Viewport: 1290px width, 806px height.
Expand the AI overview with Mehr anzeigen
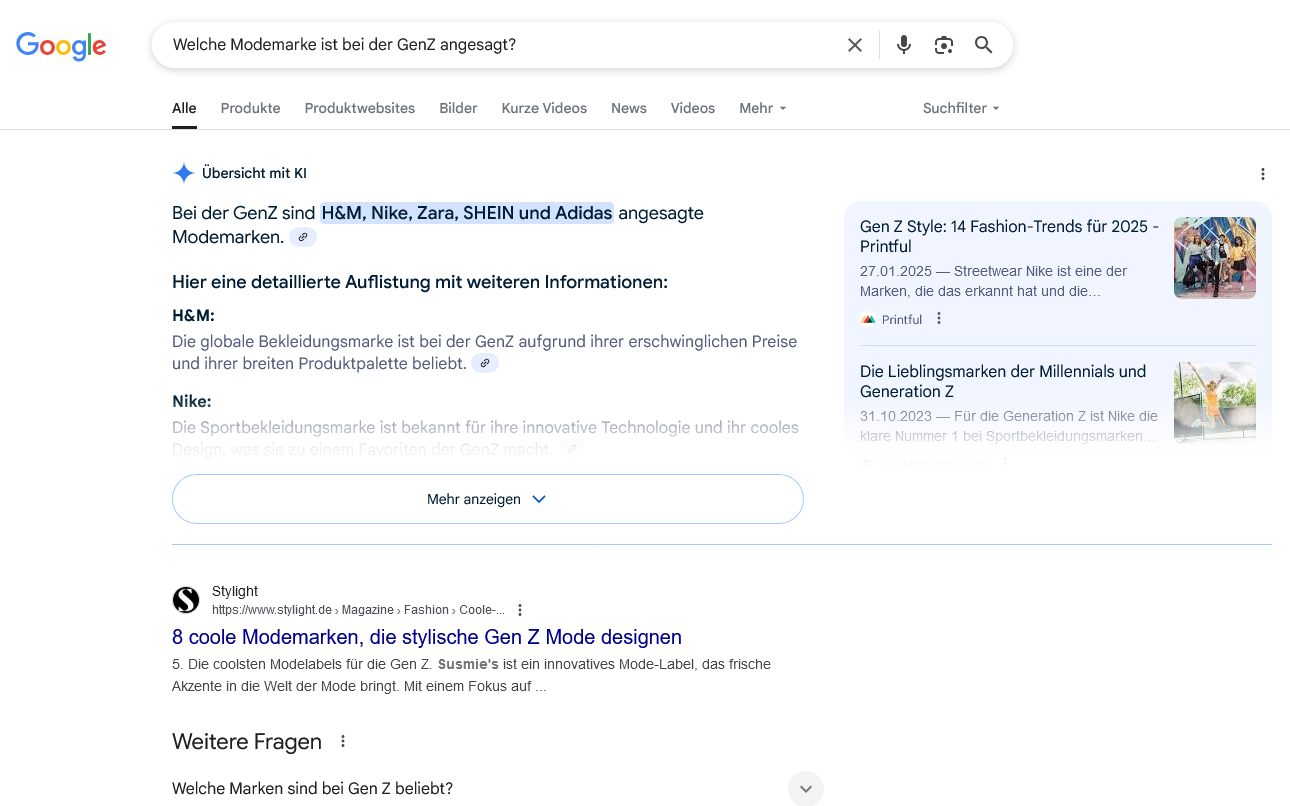488,499
